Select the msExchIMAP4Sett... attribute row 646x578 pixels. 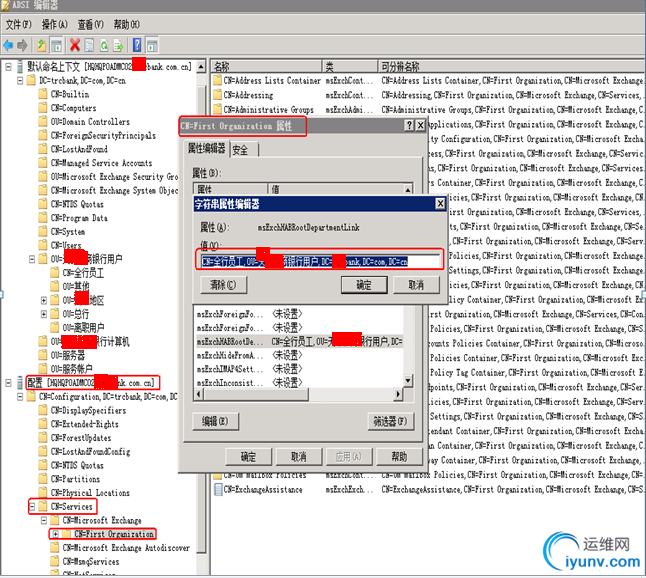click(x=299, y=369)
